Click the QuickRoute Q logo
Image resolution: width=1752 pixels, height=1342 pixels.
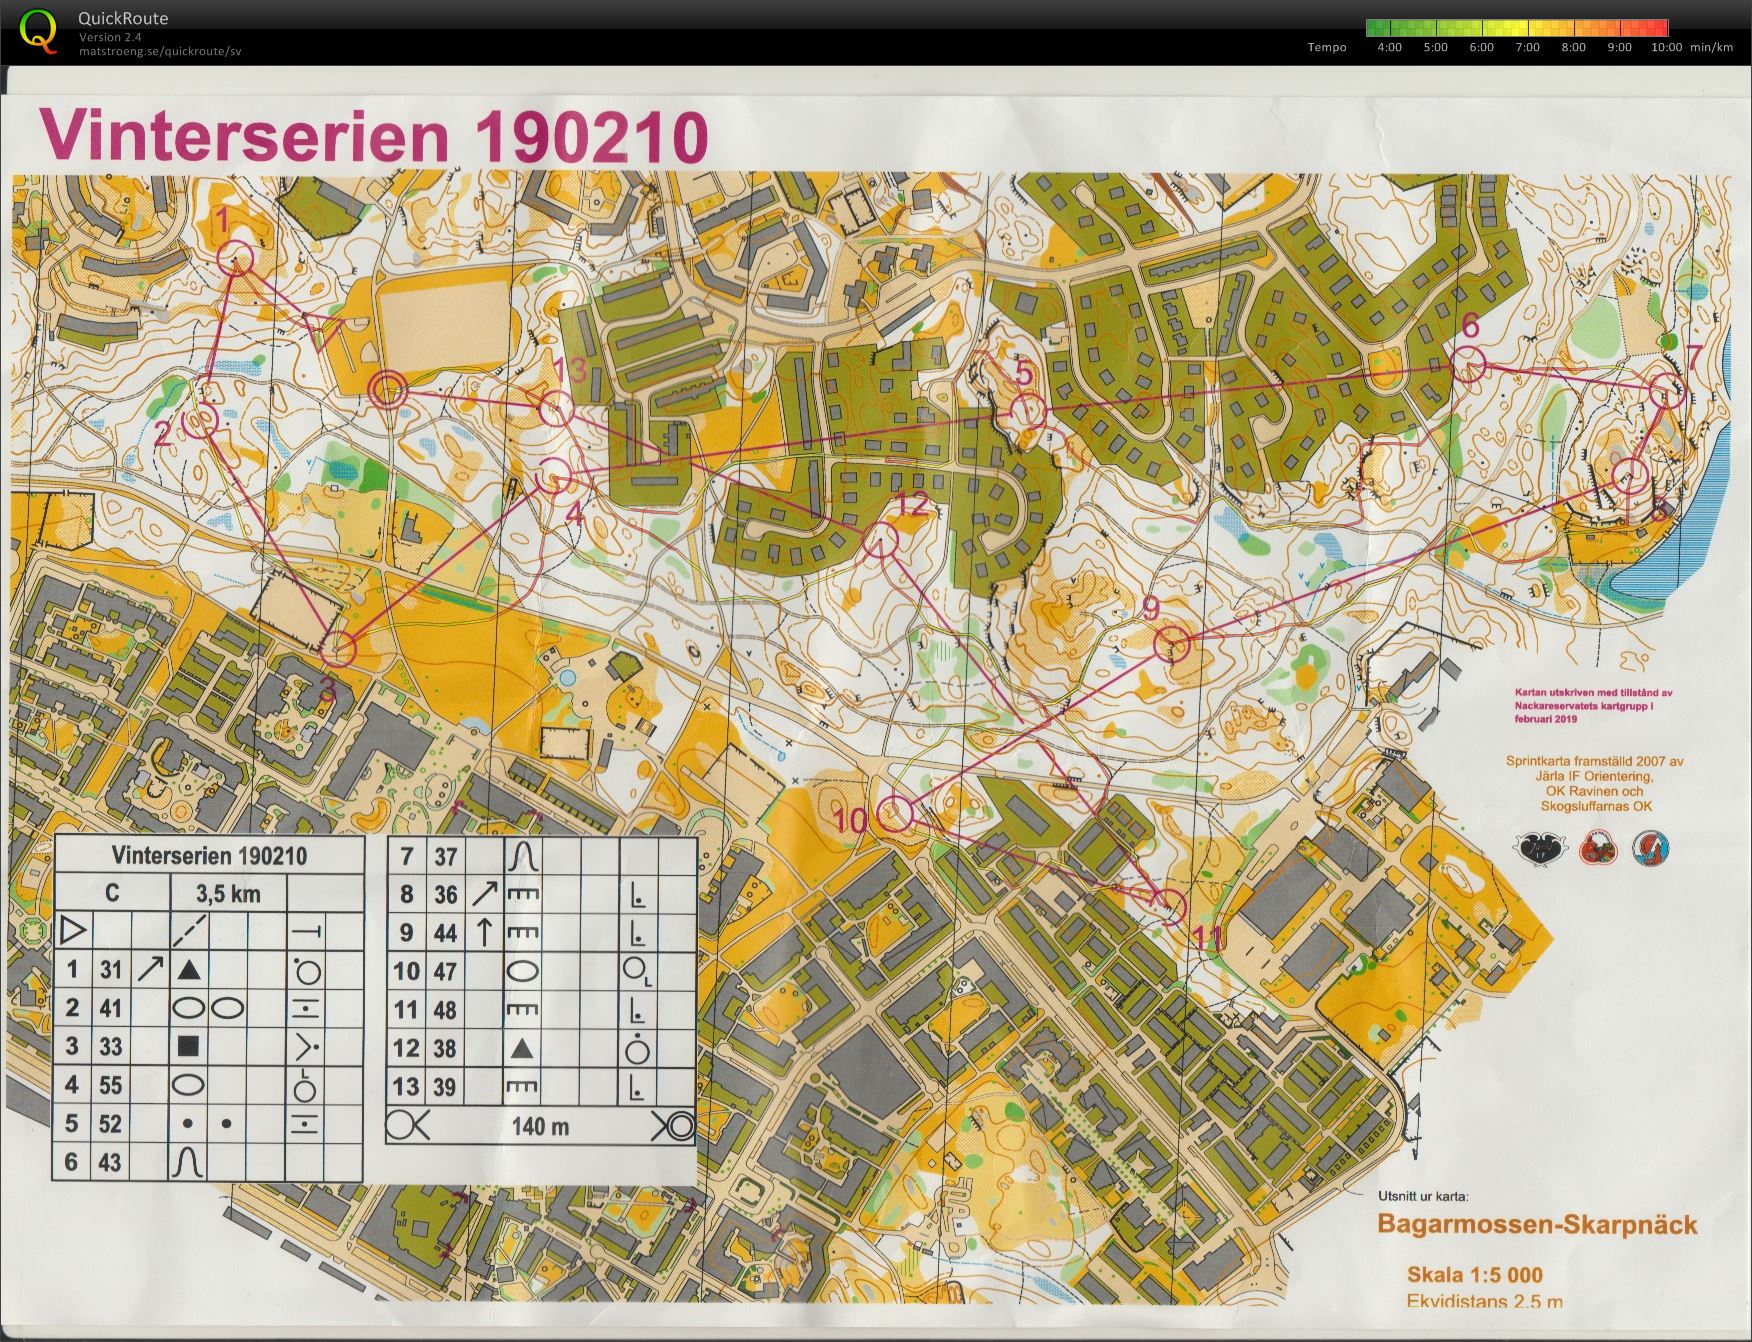click(x=39, y=31)
